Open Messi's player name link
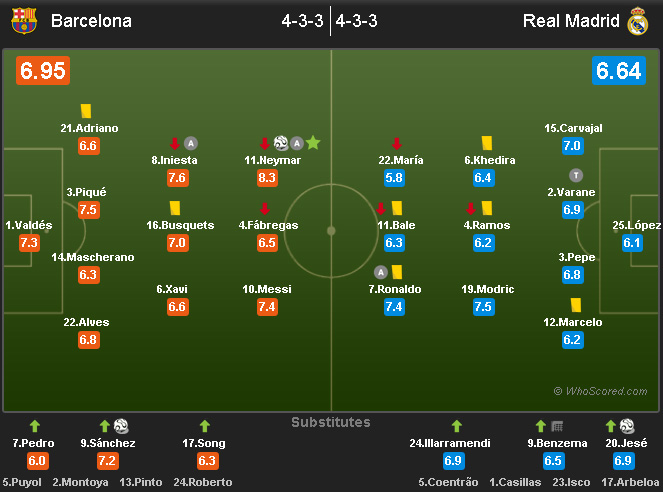 266,289
